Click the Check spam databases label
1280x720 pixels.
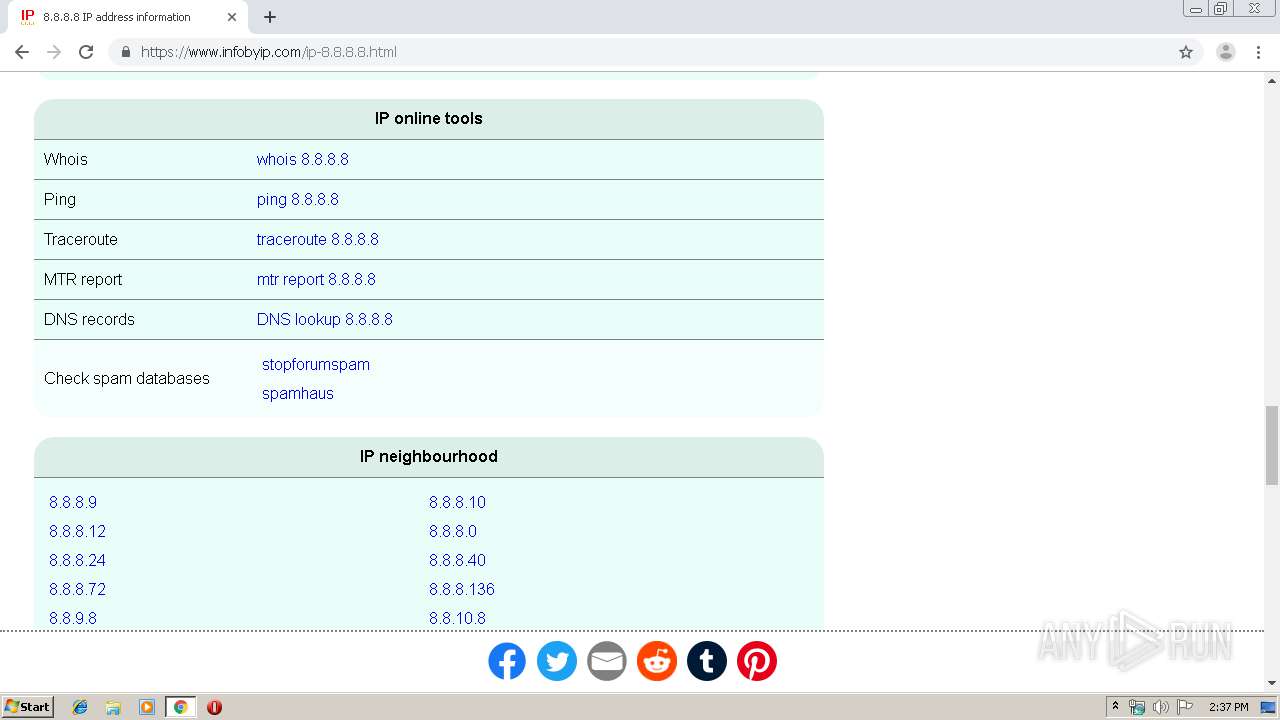(127, 378)
